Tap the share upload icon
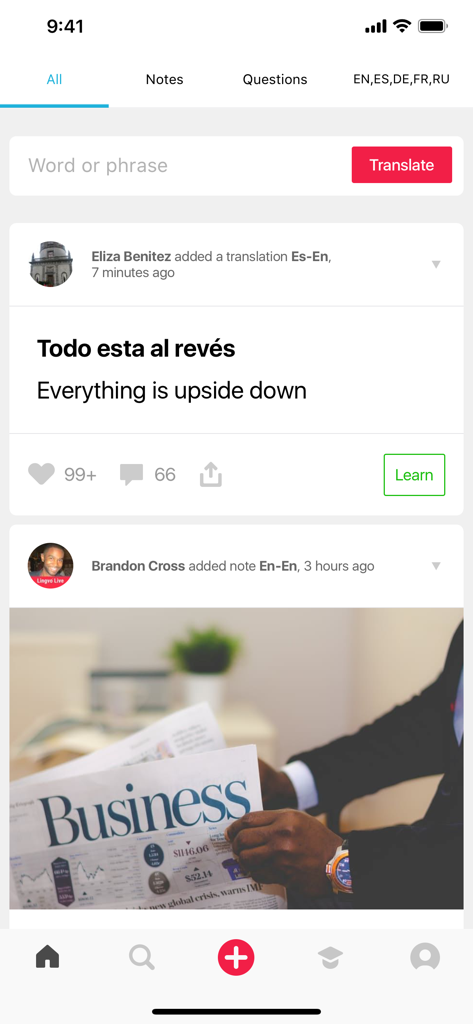473x1024 pixels. click(211, 475)
